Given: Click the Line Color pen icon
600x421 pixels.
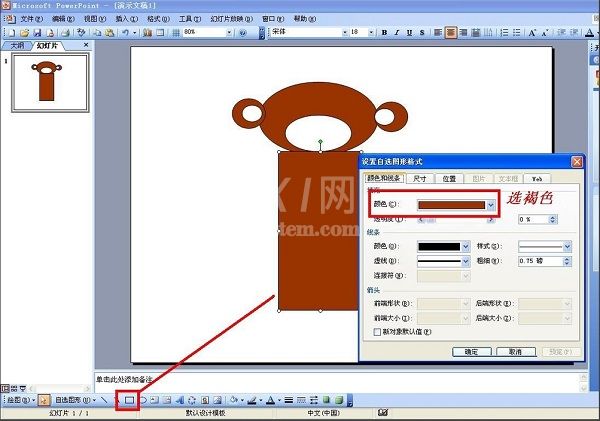Looking at the screenshot, I should 251,400.
